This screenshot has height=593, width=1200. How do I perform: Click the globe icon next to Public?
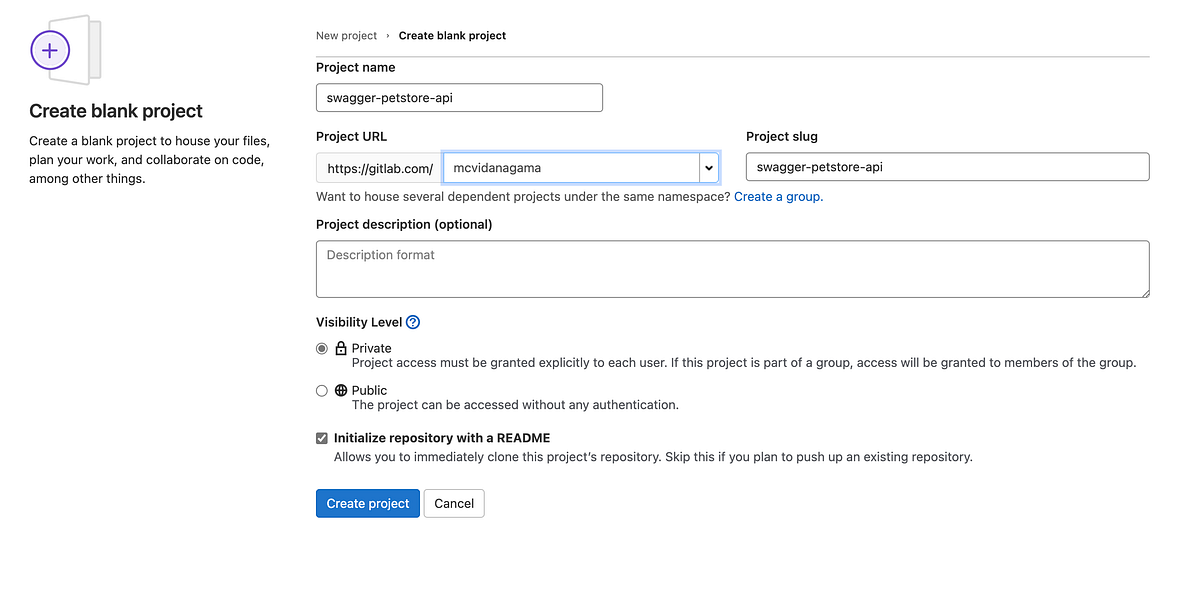click(x=340, y=390)
